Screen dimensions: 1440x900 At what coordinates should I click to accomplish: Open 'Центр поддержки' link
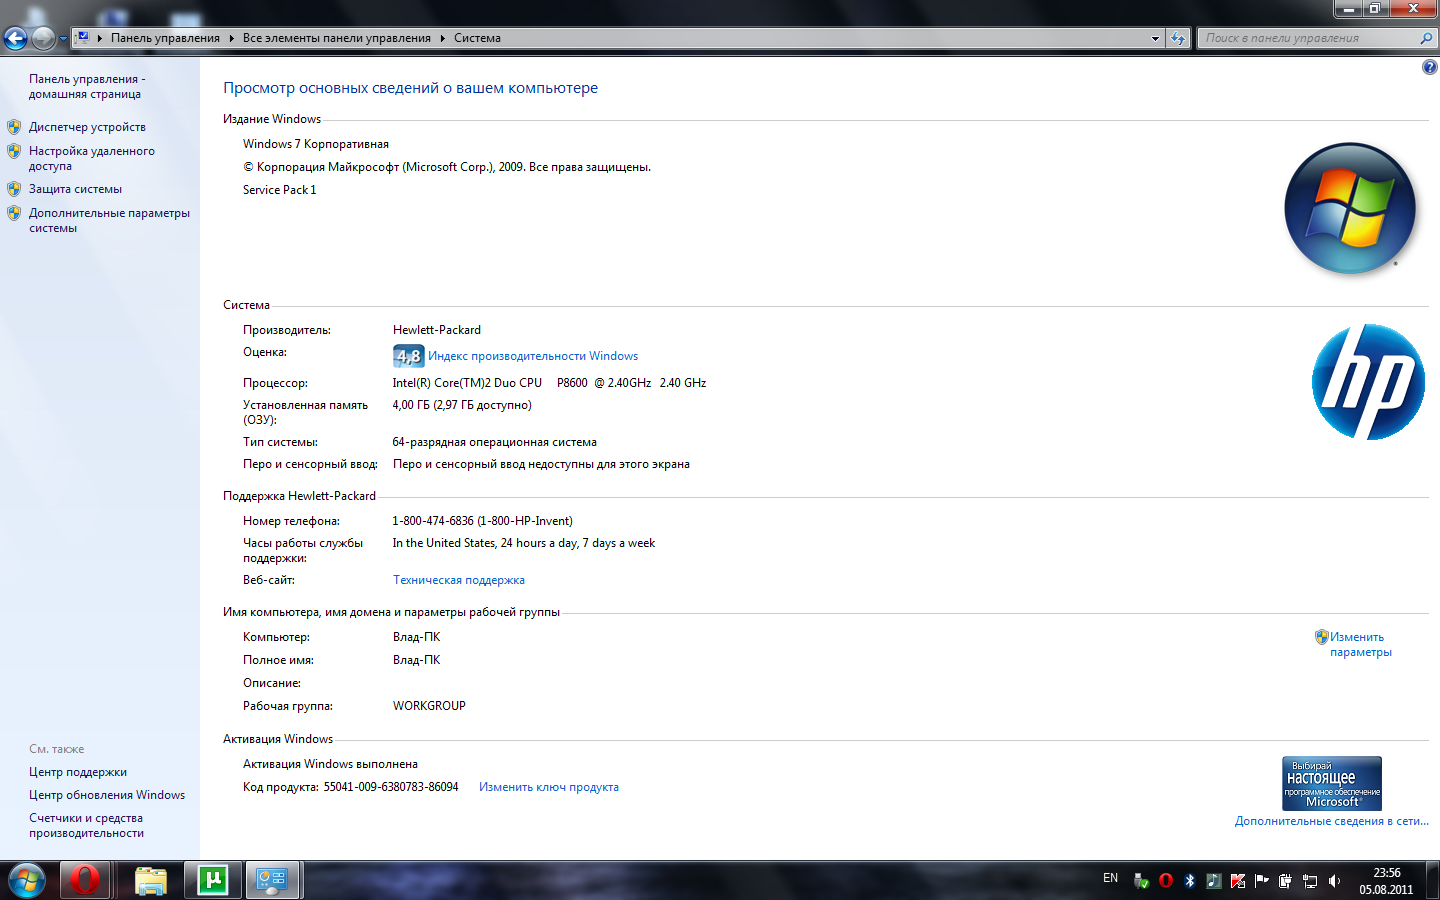[x=78, y=772]
